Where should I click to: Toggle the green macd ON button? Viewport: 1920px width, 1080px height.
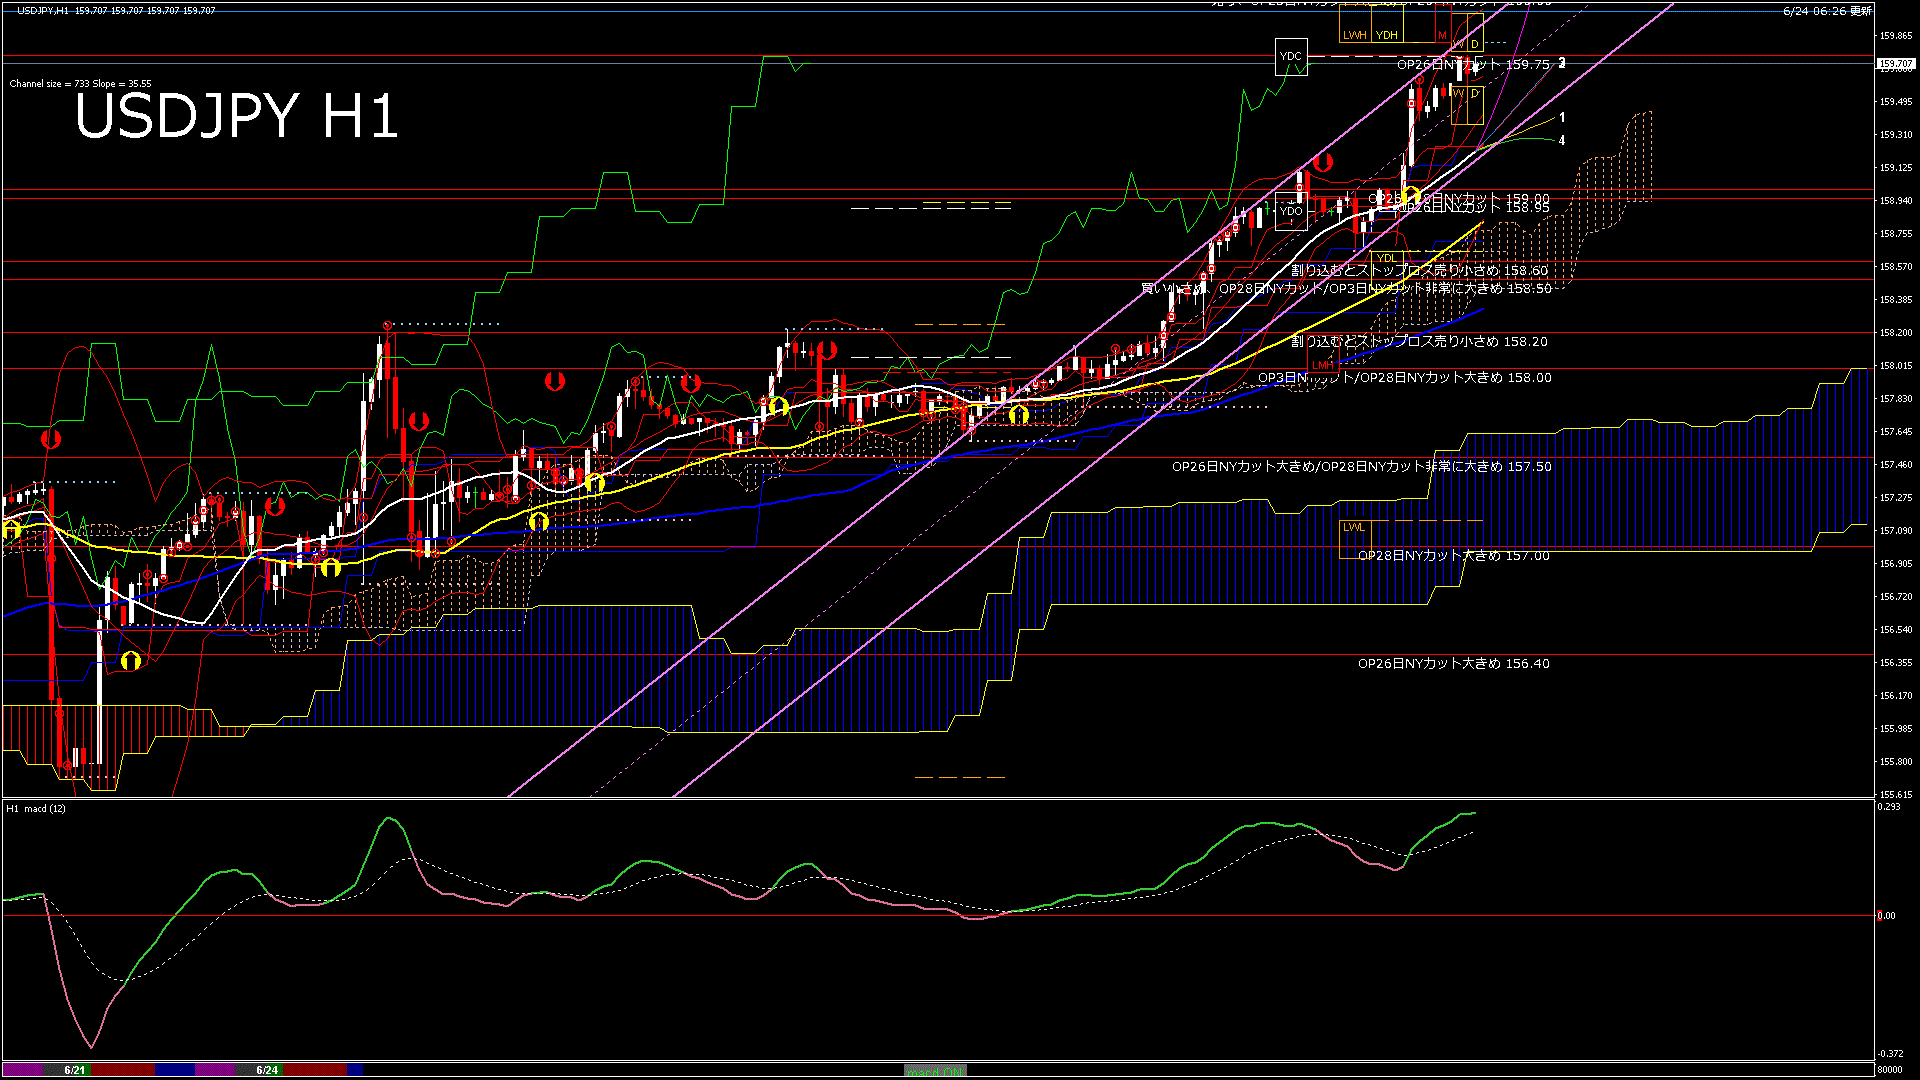pyautogui.click(x=935, y=1071)
